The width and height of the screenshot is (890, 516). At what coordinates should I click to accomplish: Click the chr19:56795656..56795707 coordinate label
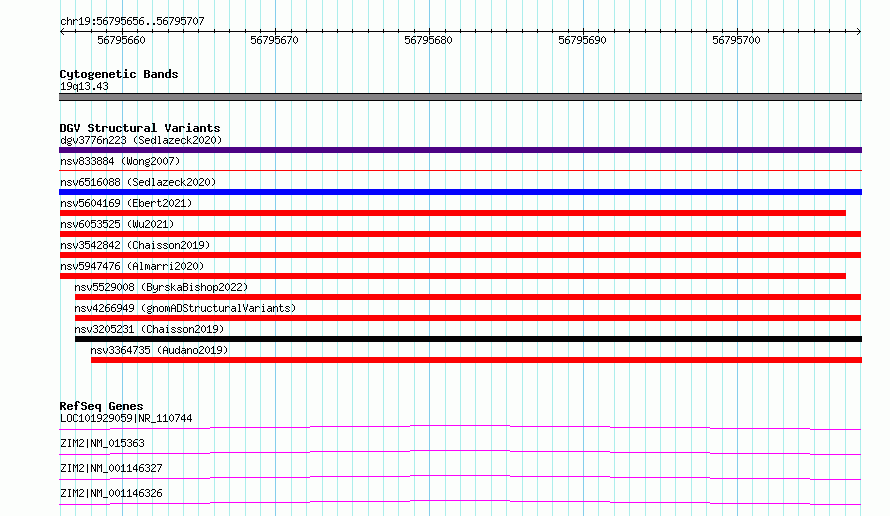[132, 21]
